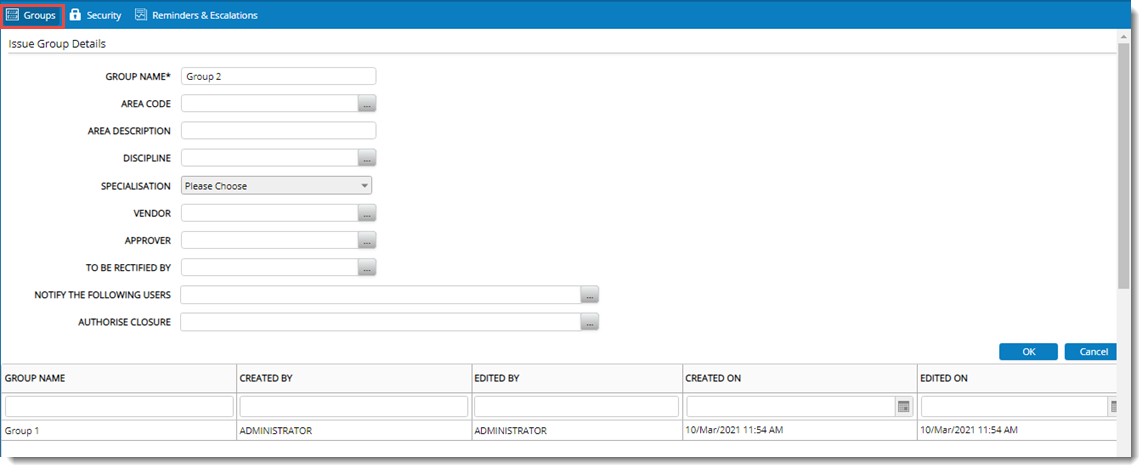
Task: Open the To Be Rectified By lookup button
Action: [x=367, y=267]
